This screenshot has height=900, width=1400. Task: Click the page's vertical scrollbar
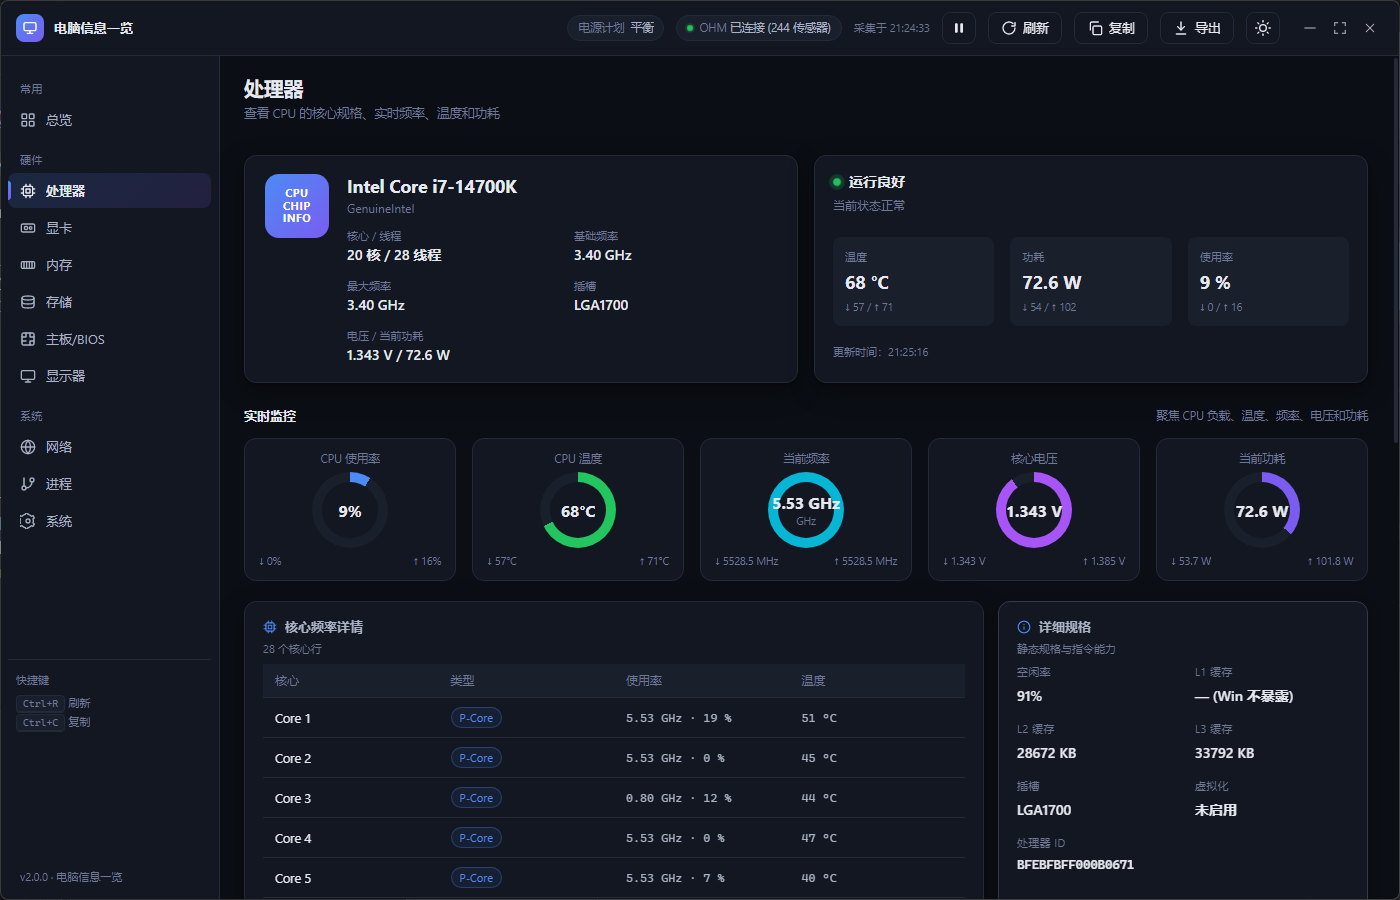(x=1396, y=250)
